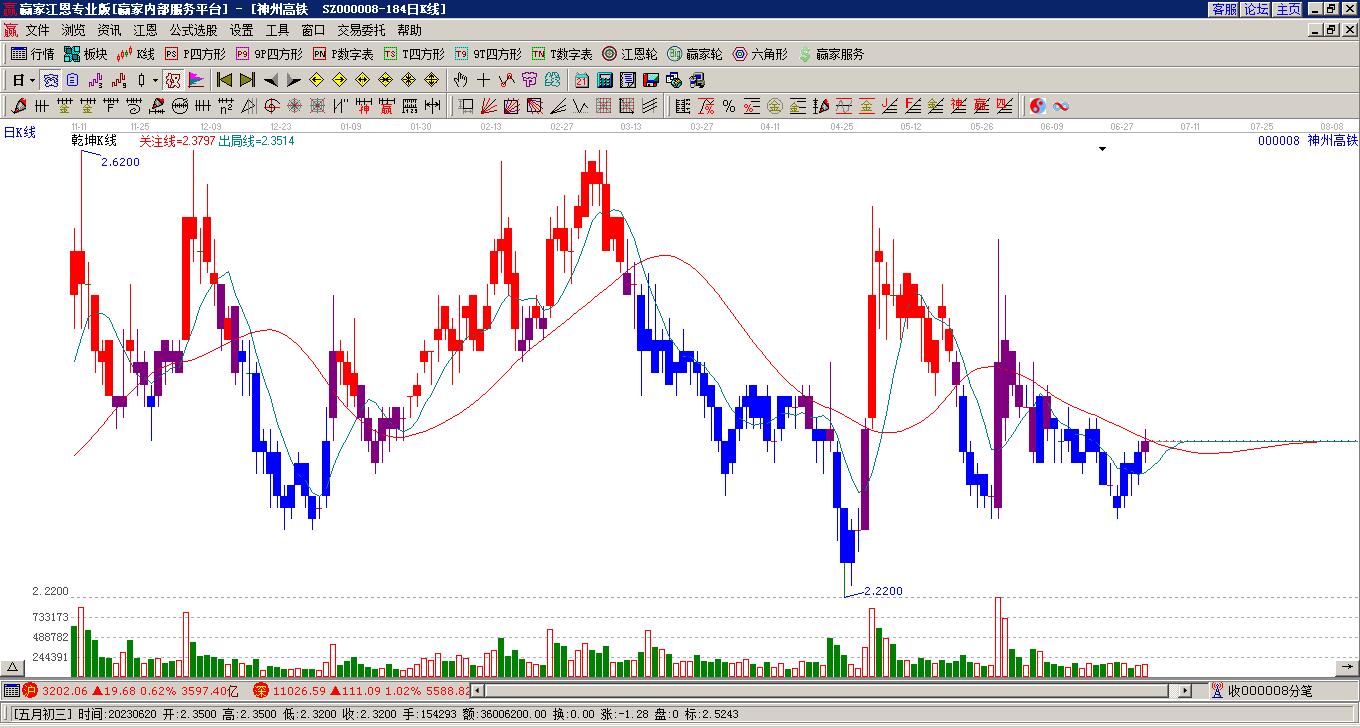The width and height of the screenshot is (1360, 728).
Task: Click the 乾坤K线 indicator label
Action: (94, 140)
